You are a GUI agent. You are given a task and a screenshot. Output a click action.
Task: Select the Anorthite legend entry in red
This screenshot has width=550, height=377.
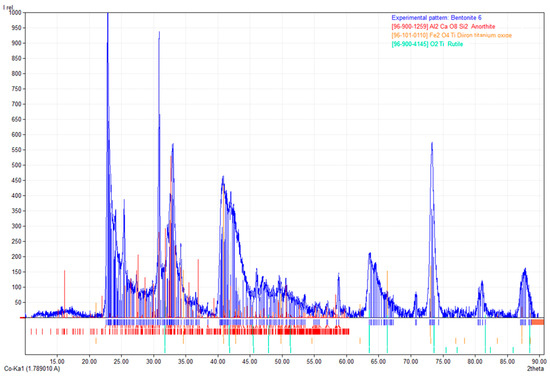click(x=443, y=26)
